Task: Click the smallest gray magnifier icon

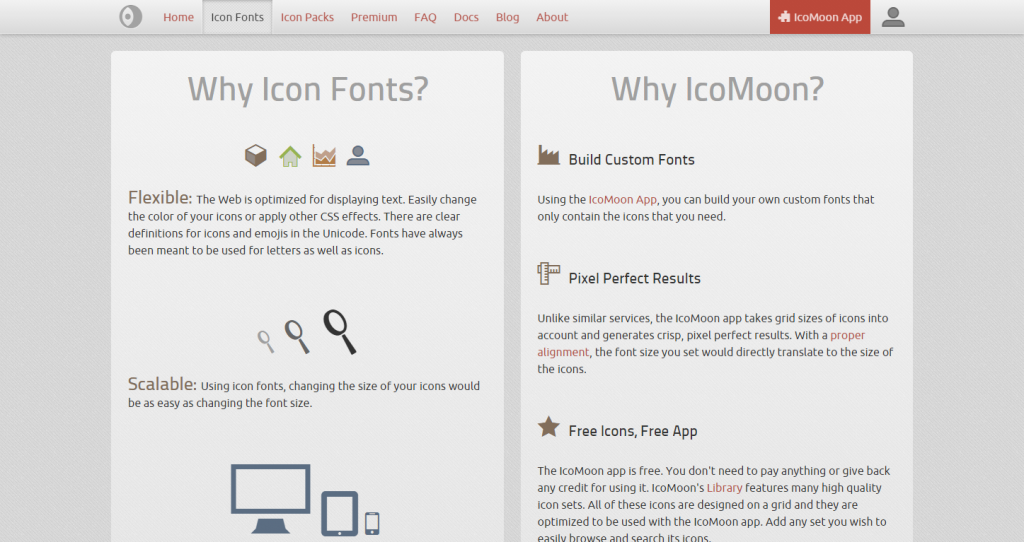Action: [265, 342]
